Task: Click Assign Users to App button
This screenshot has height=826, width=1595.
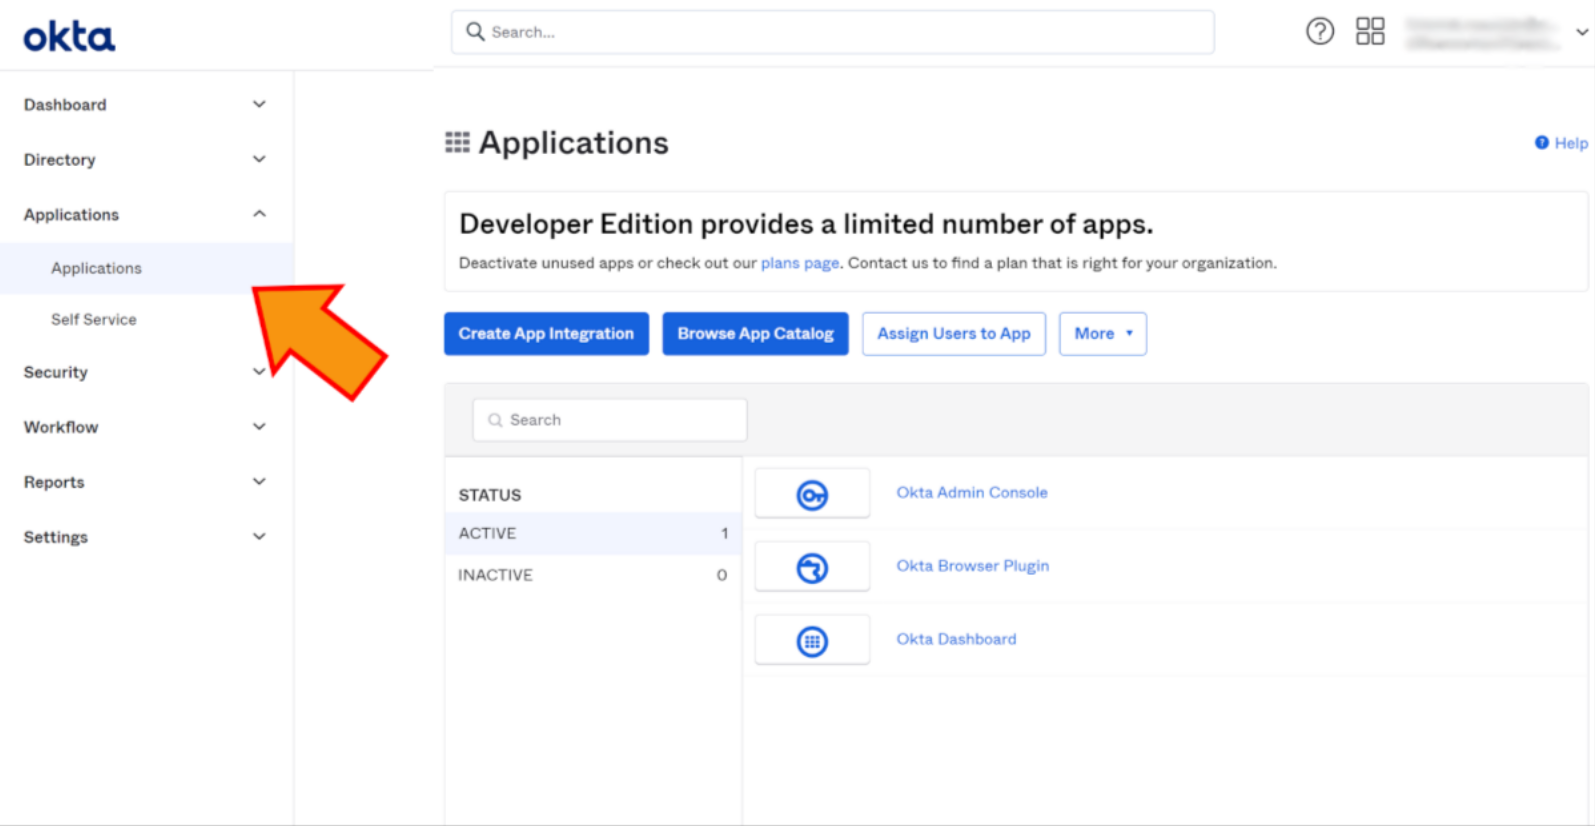Action: tap(954, 334)
